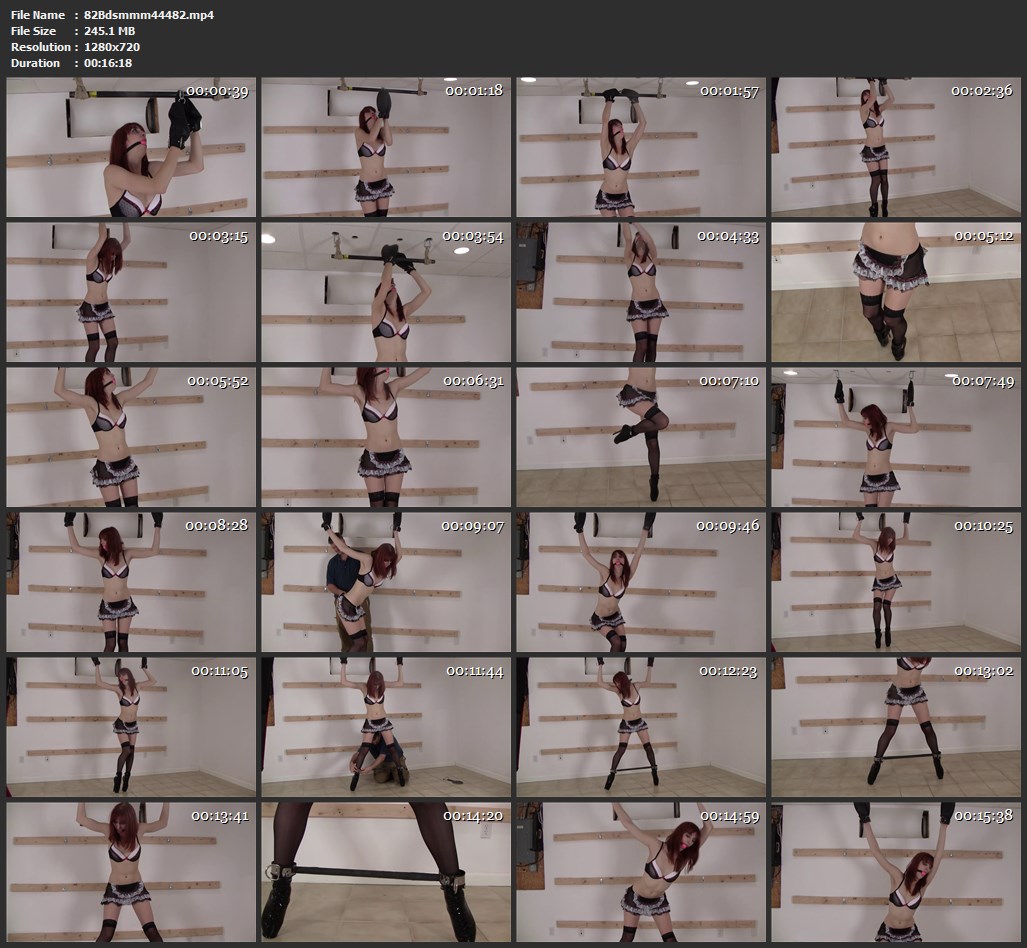Open the frame at 00:01:57
This screenshot has height=948, width=1027.
coord(641,147)
